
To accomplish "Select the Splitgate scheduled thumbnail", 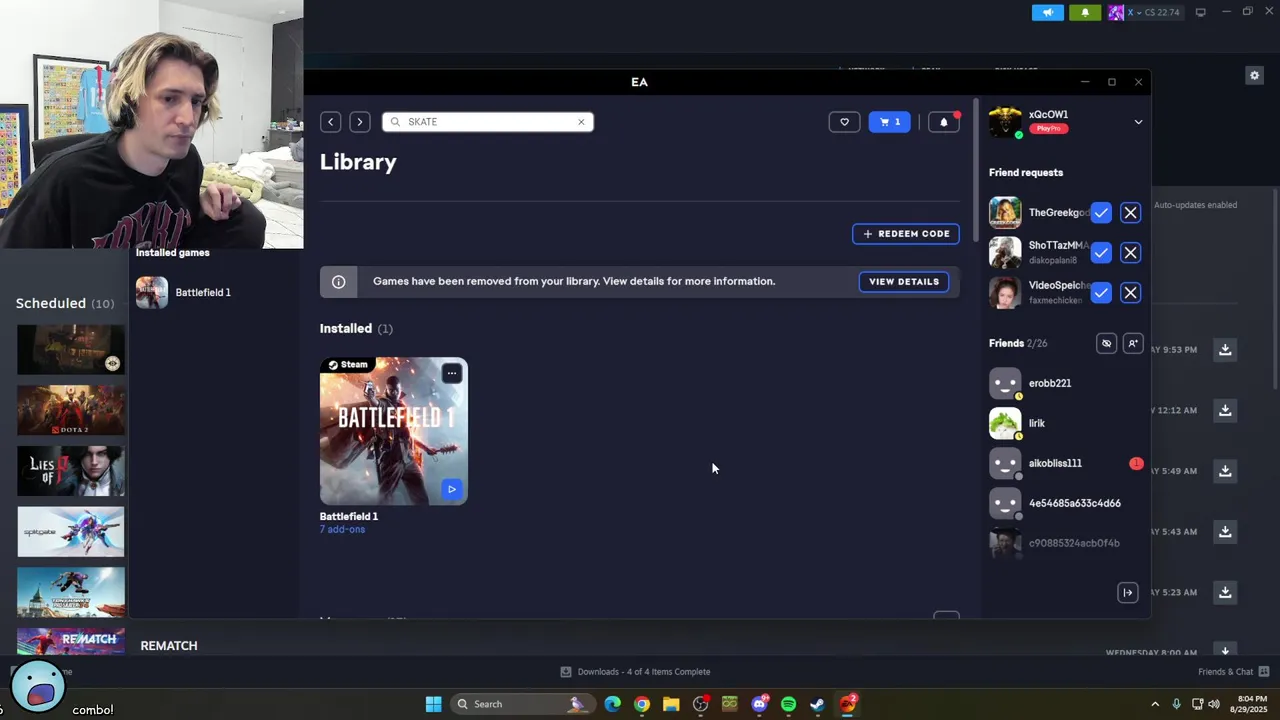I will (71, 531).
